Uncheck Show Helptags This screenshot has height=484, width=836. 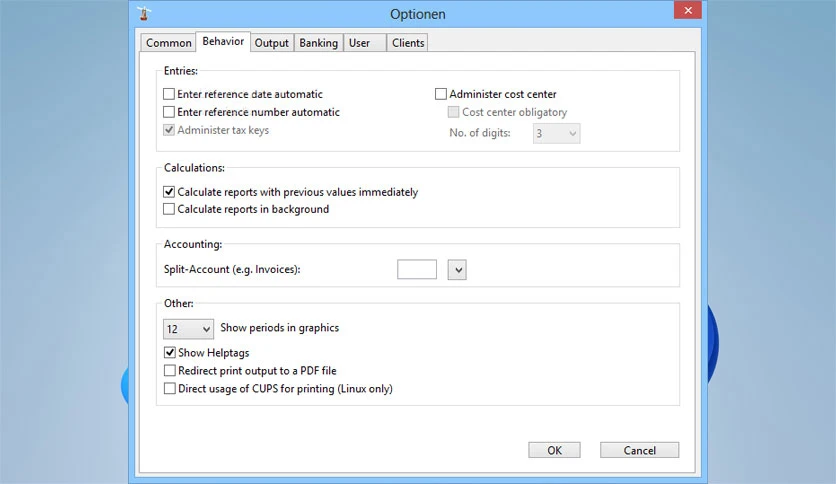pos(170,352)
